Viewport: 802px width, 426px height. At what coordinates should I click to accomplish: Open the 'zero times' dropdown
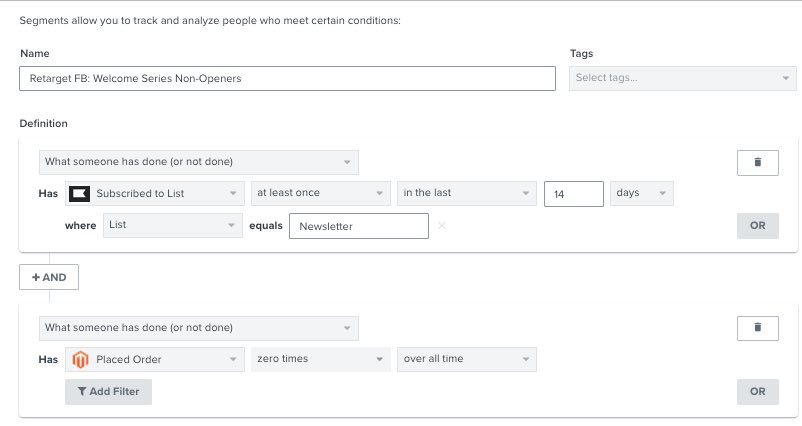(x=321, y=359)
